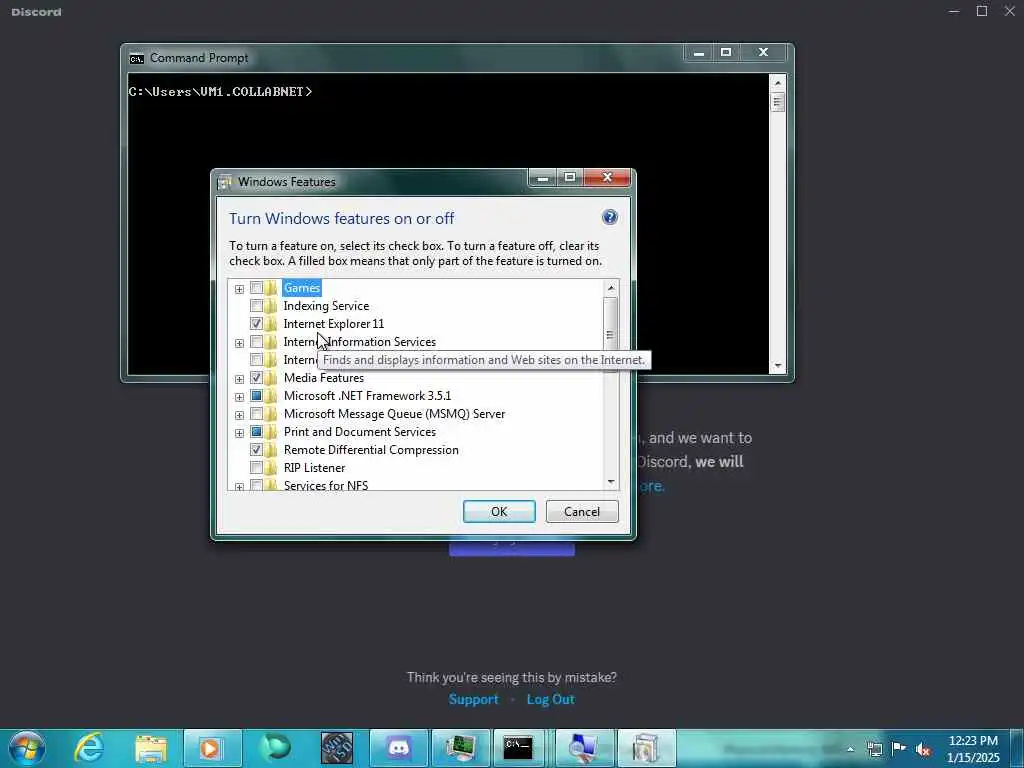Image resolution: width=1024 pixels, height=768 pixels.
Task: Toggle Microsoft .NET Framework 3.5.1 checkbox
Action: point(256,396)
